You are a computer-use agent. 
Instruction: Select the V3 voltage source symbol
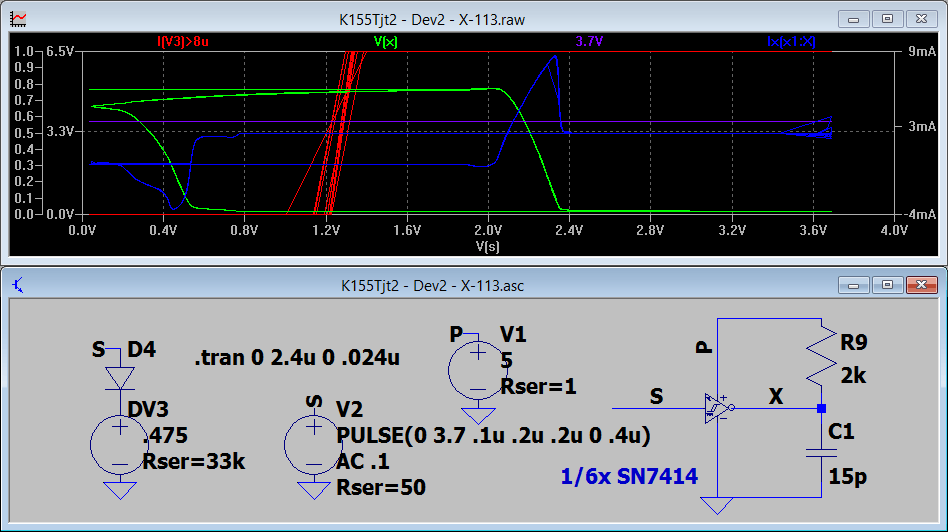point(120,440)
